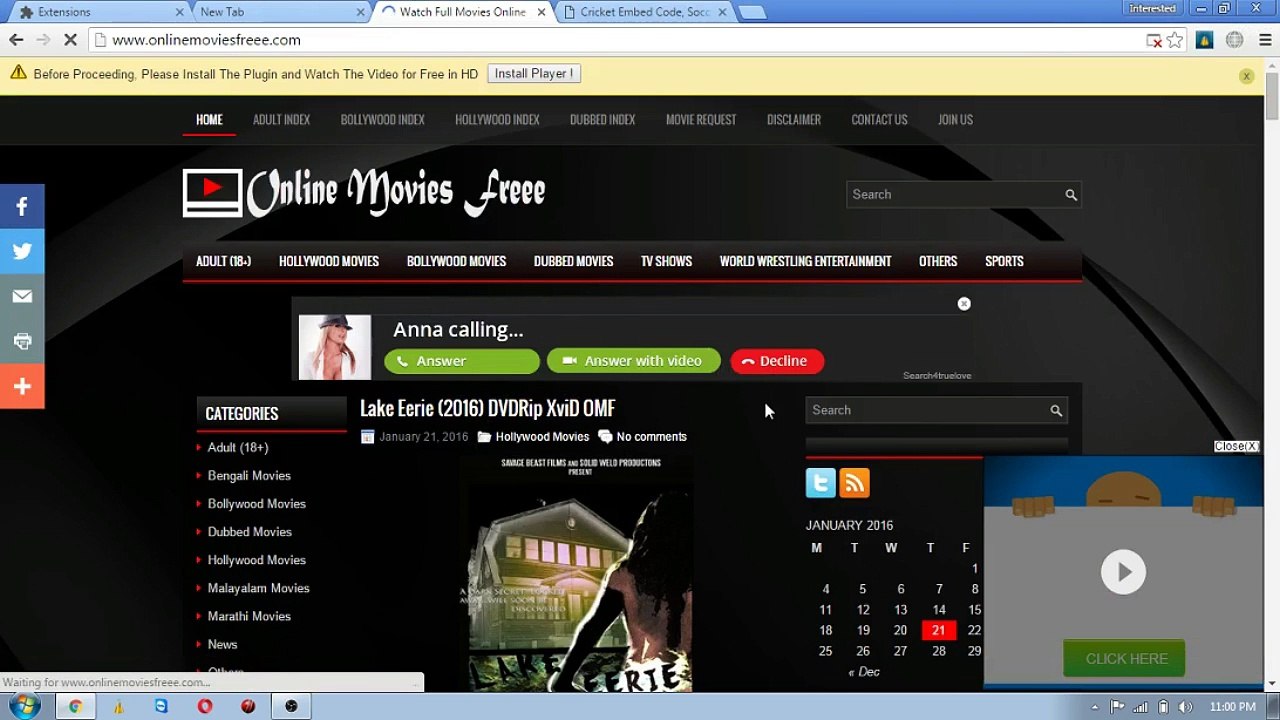Click the magnifier icon in the header search box
This screenshot has height=720, width=1280.
pos(1071,195)
